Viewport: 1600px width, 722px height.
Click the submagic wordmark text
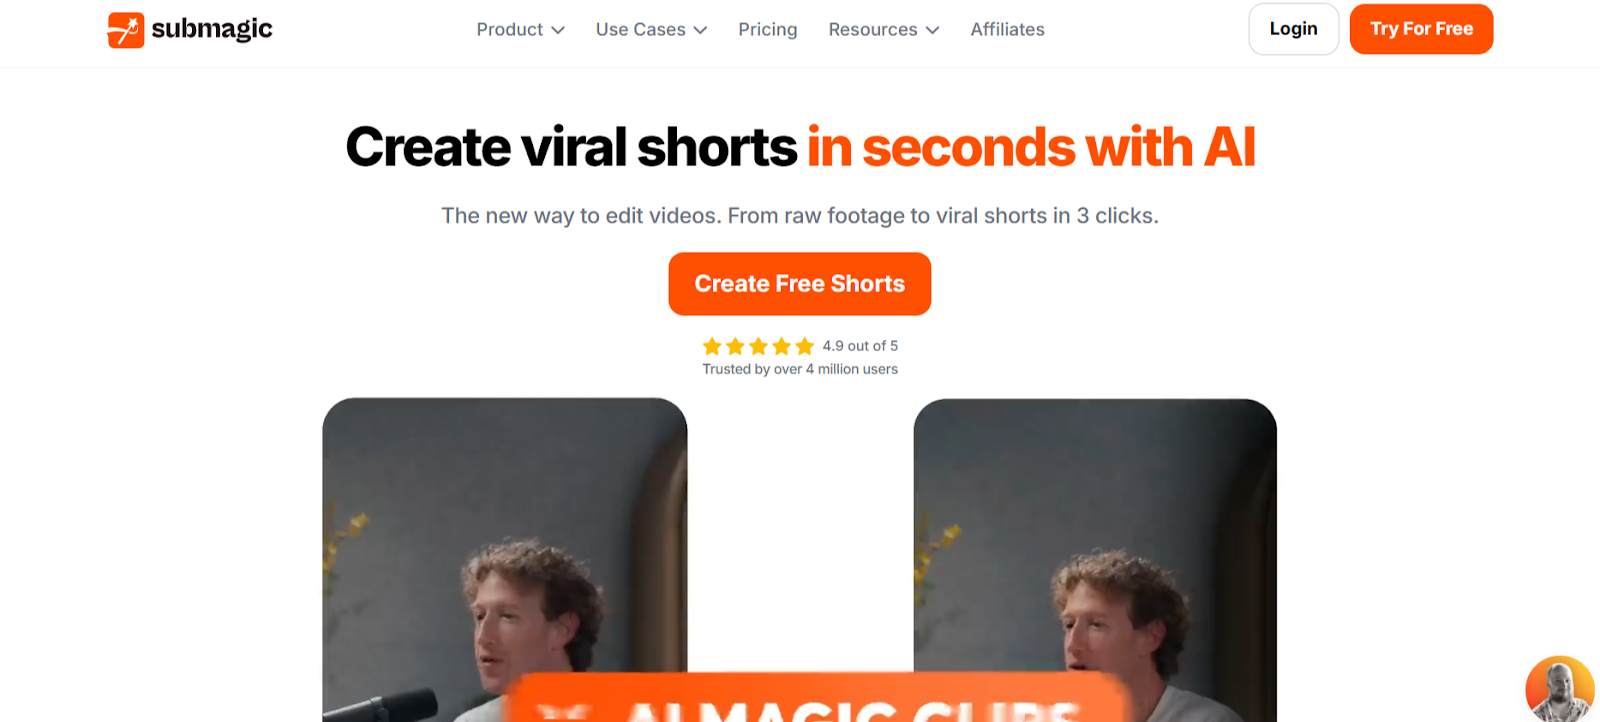click(212, 29)
